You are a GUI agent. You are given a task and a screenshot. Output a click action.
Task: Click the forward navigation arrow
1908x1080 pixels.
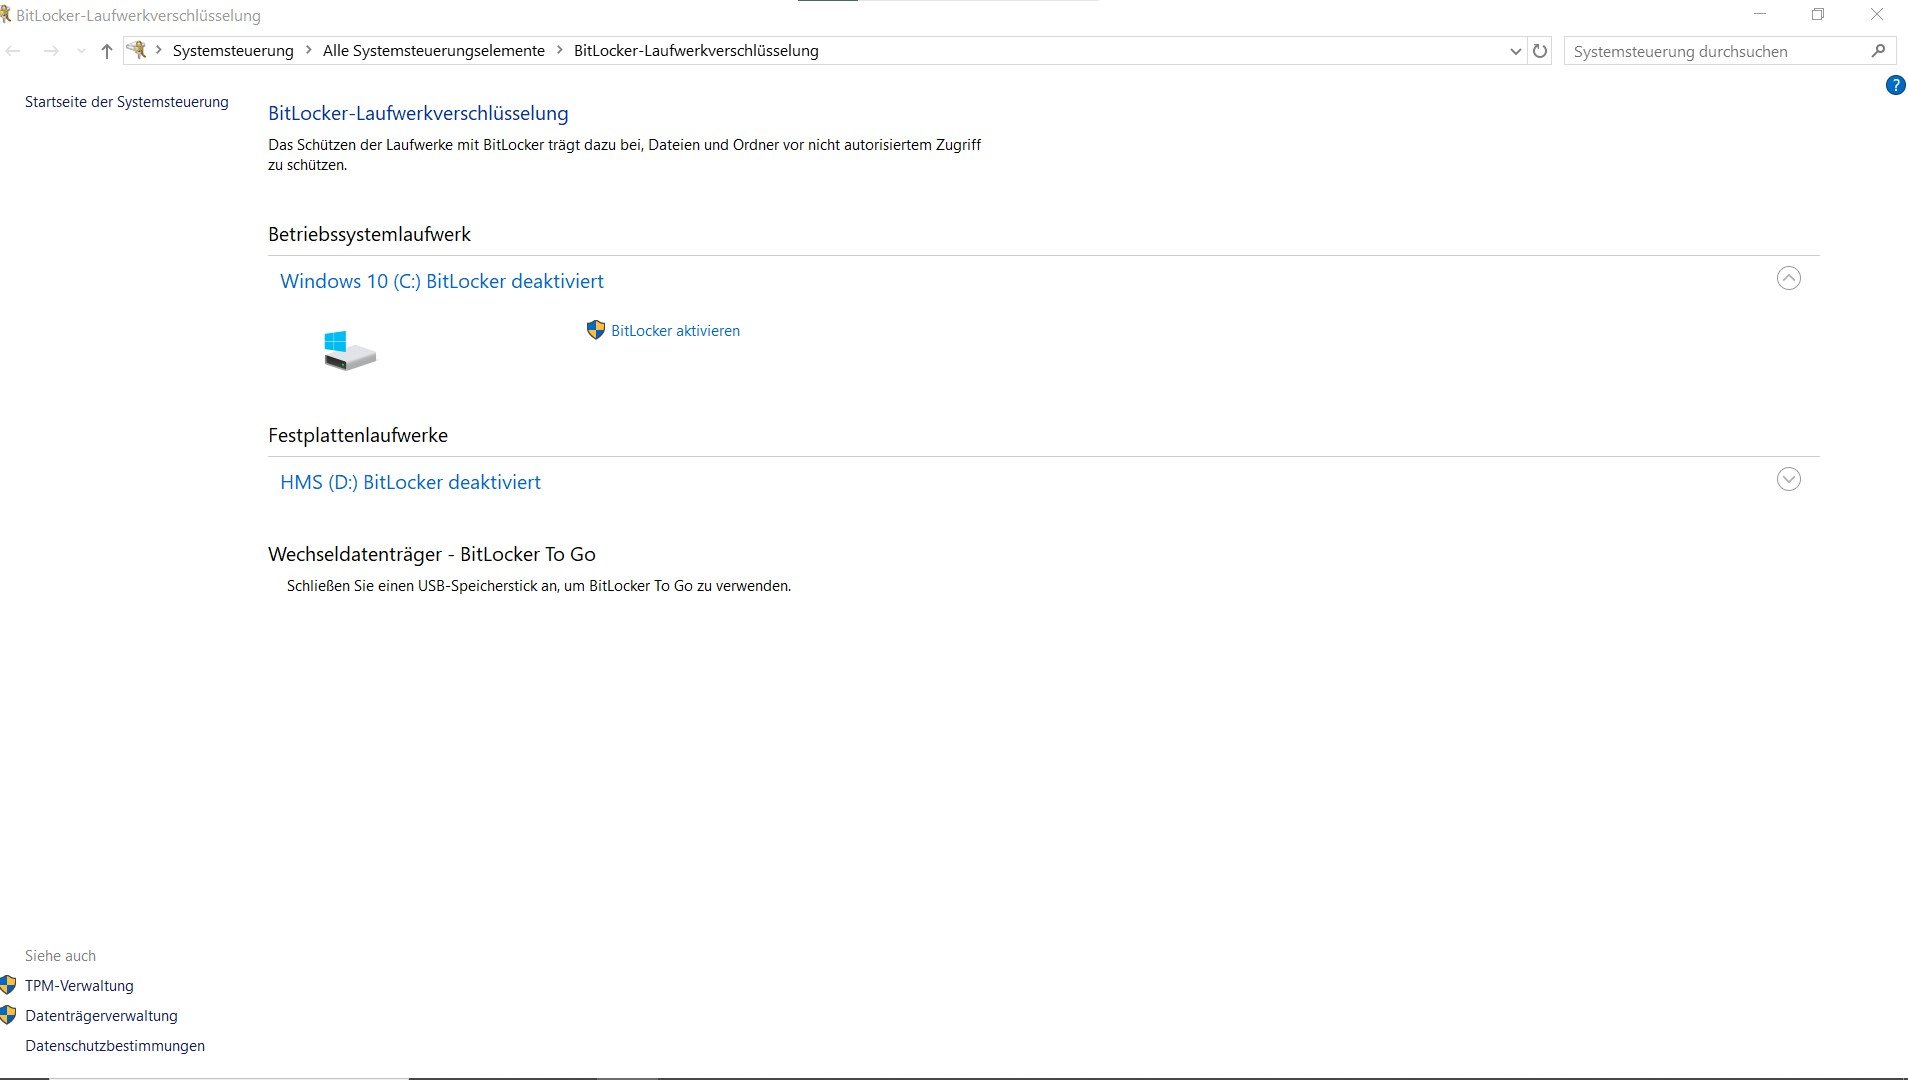[51, 51]
